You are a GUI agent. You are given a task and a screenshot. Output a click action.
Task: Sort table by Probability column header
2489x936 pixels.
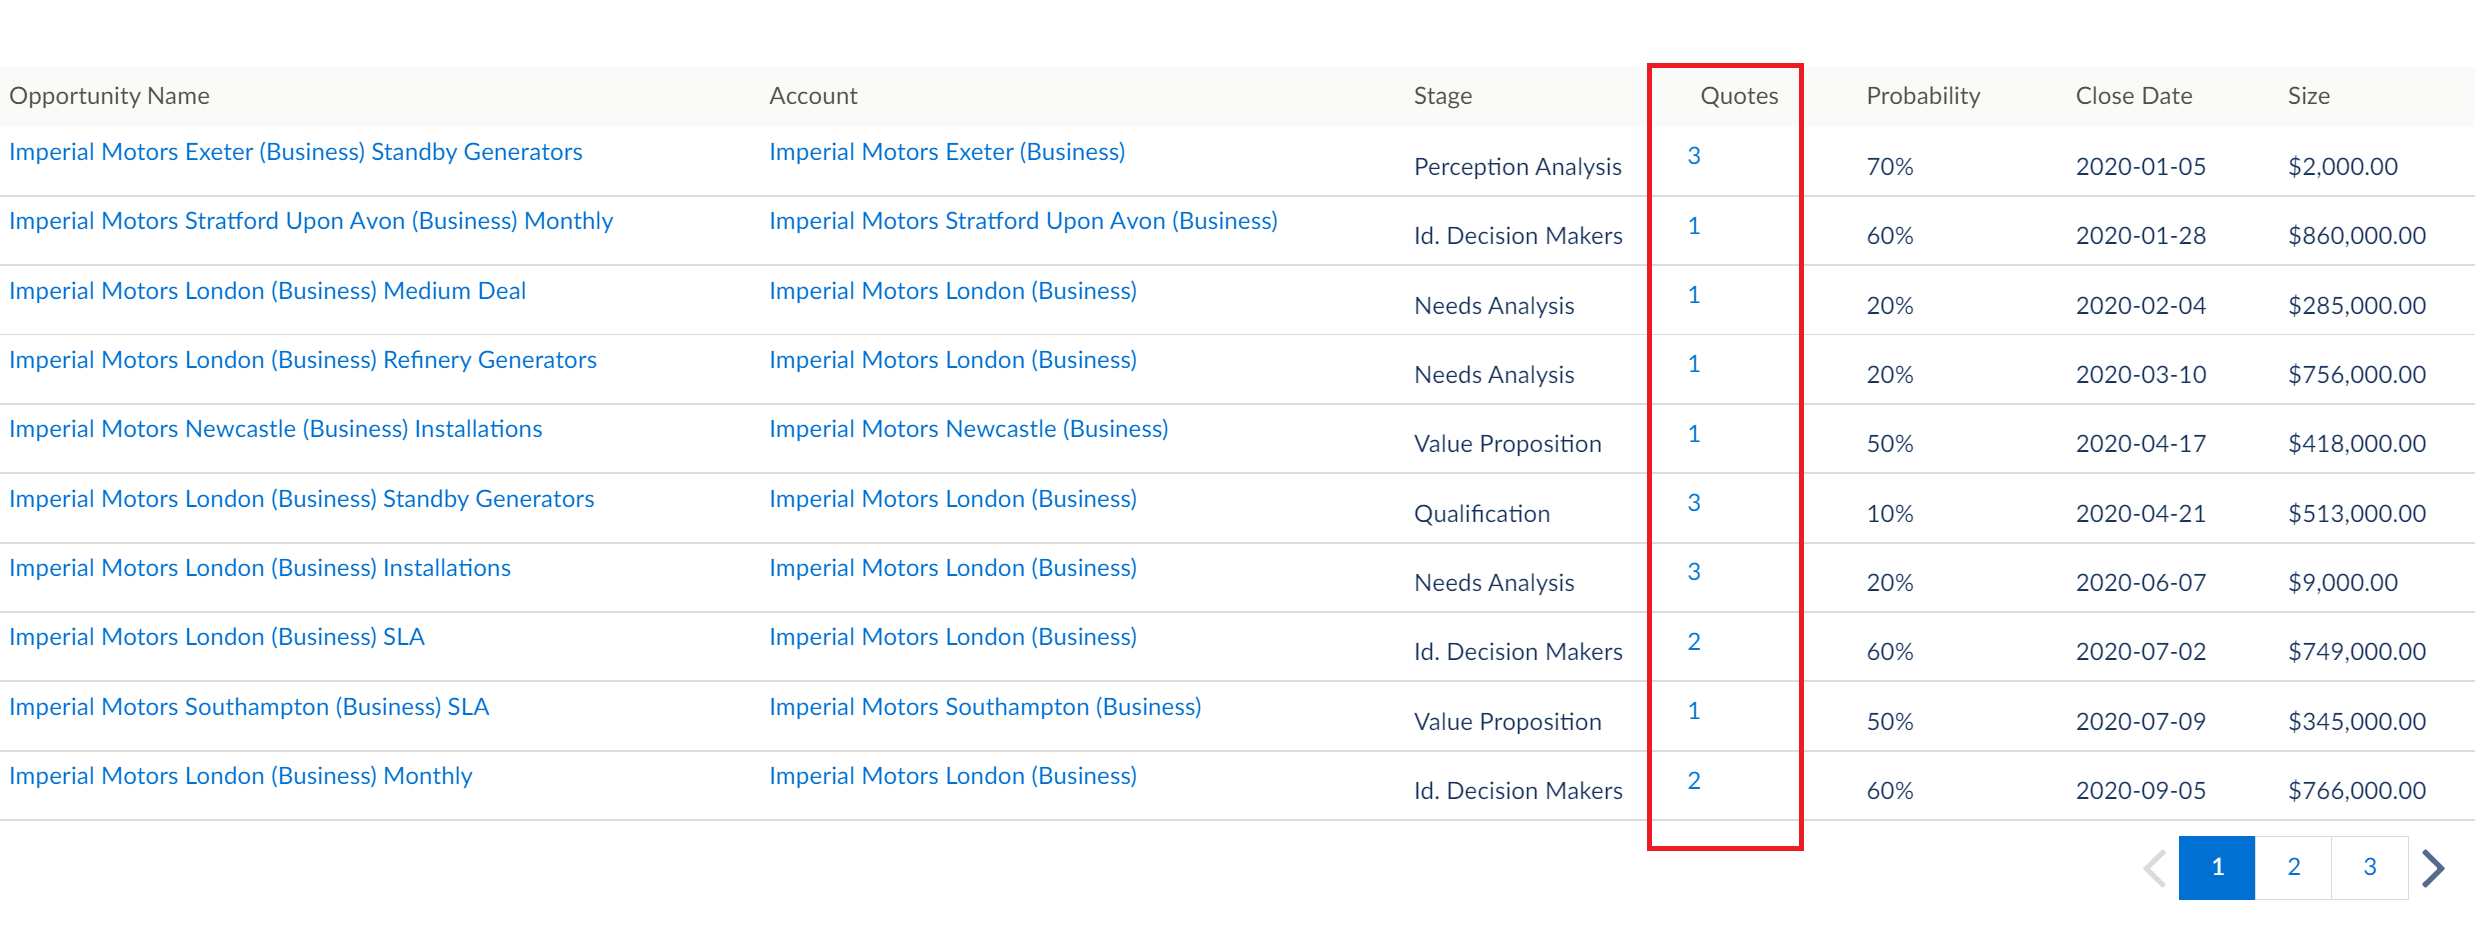tap(1923, 96)
